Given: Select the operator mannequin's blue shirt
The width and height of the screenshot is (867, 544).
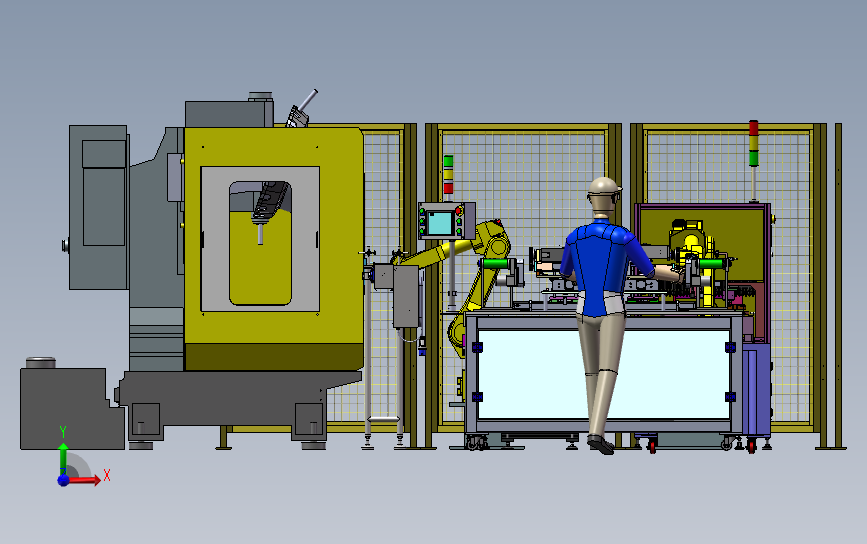Looking at the screenshot, I should point(603,267).
